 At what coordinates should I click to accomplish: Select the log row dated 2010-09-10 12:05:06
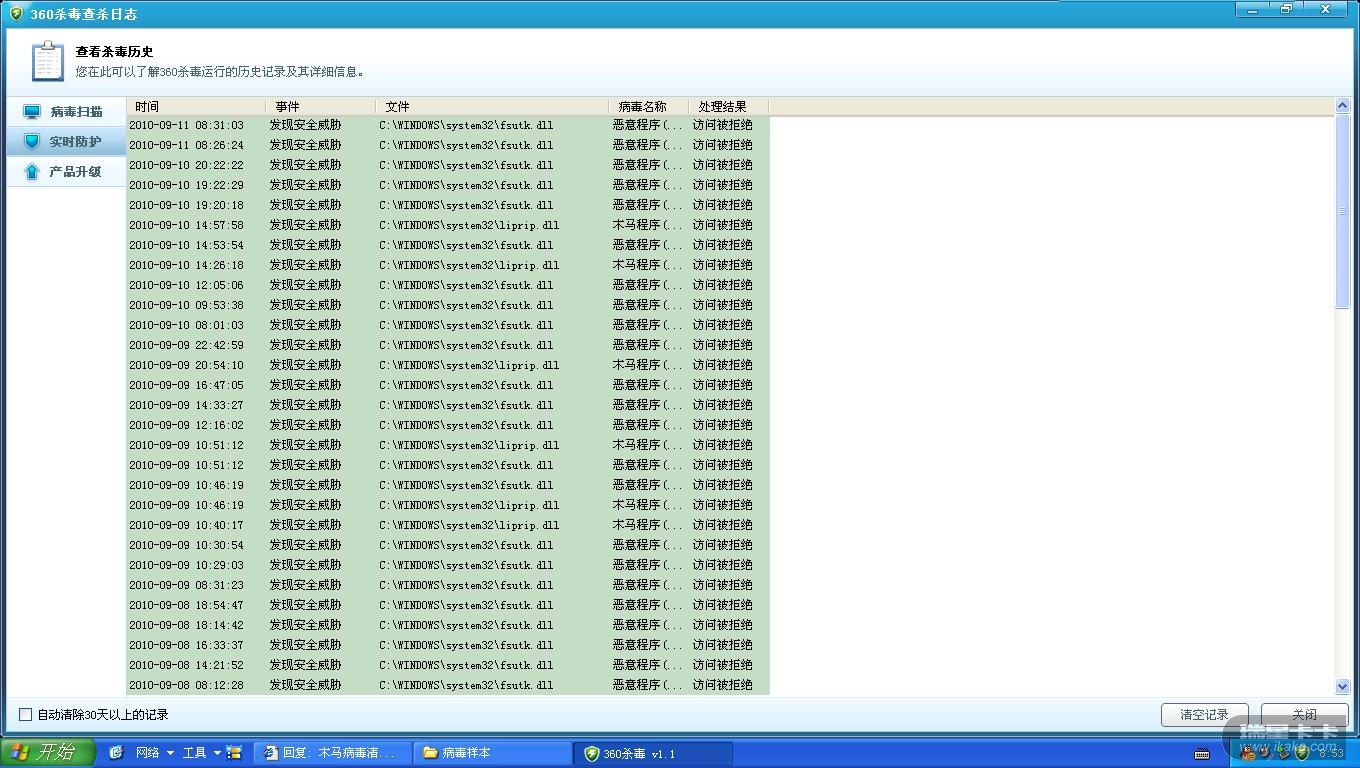click(448, 285)
